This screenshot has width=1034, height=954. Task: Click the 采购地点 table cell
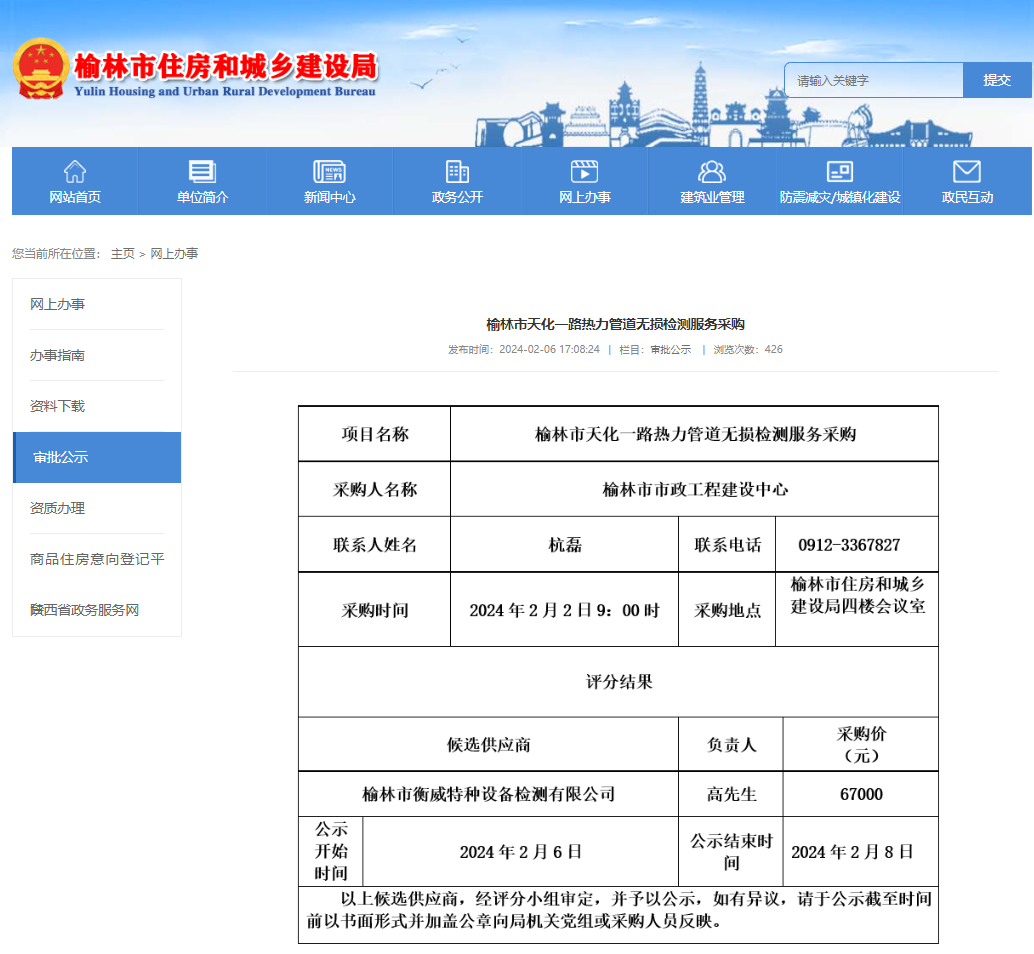click(x=727, y=611)
